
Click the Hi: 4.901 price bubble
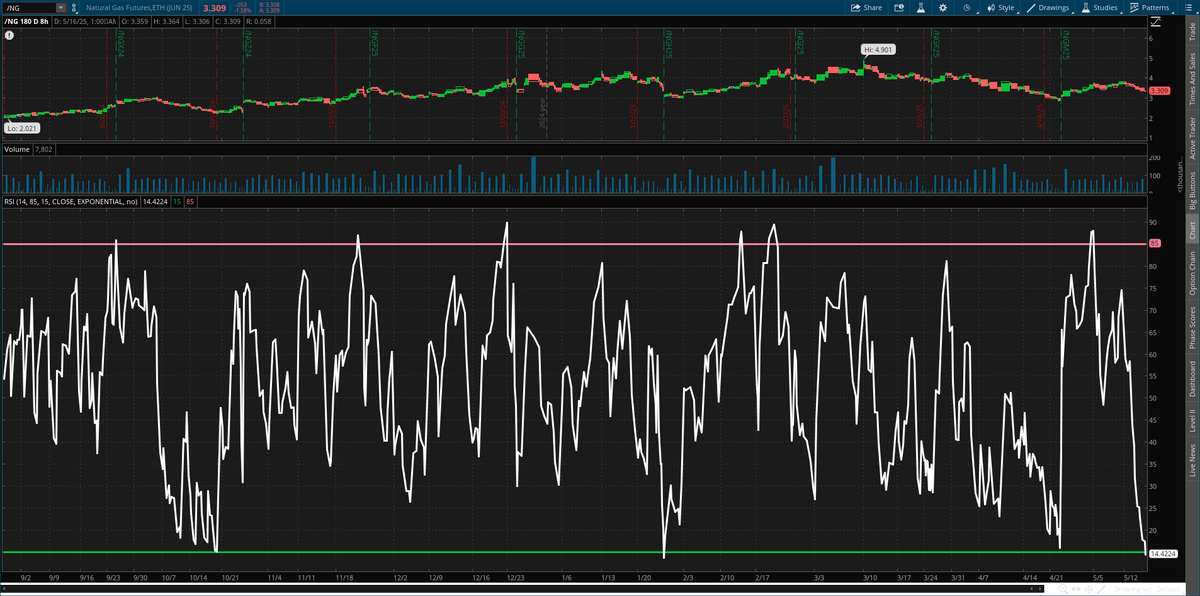[878, 49]
